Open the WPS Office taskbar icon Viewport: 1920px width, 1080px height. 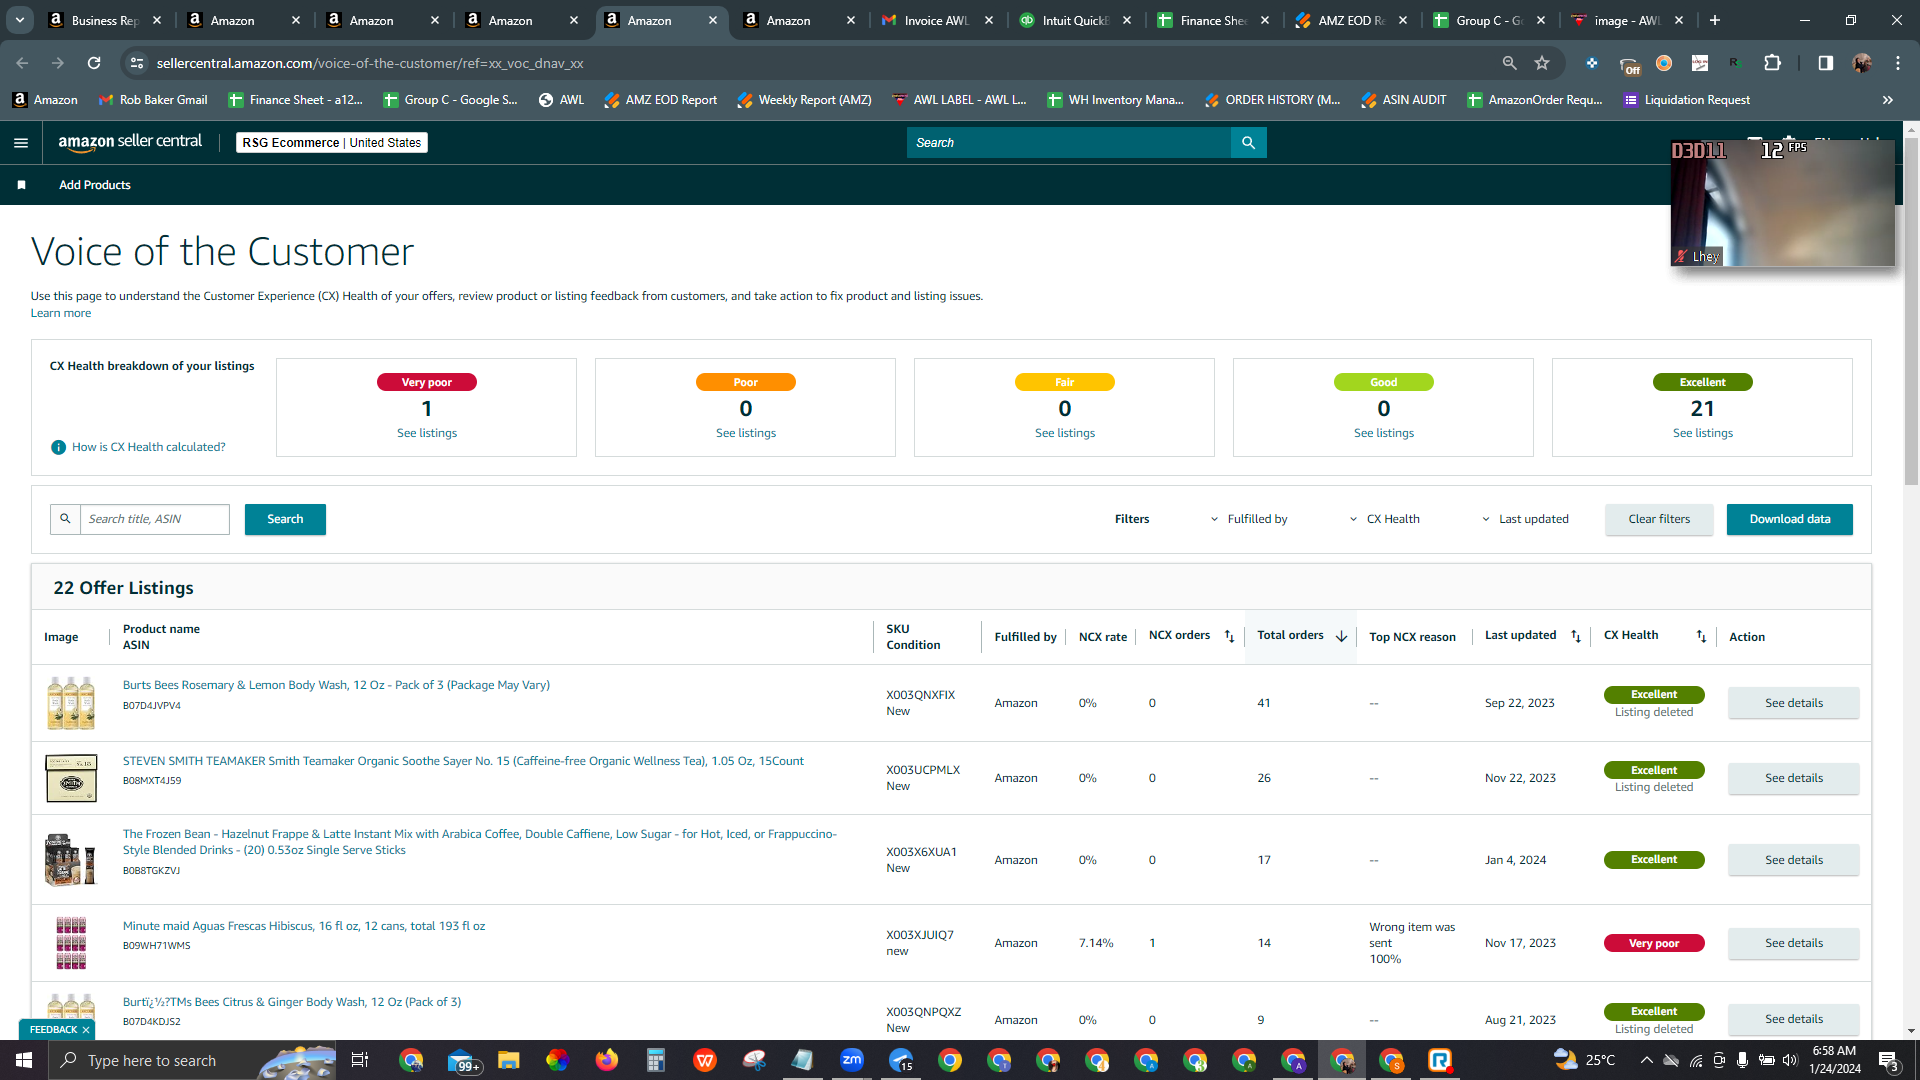click(705, 1060)
